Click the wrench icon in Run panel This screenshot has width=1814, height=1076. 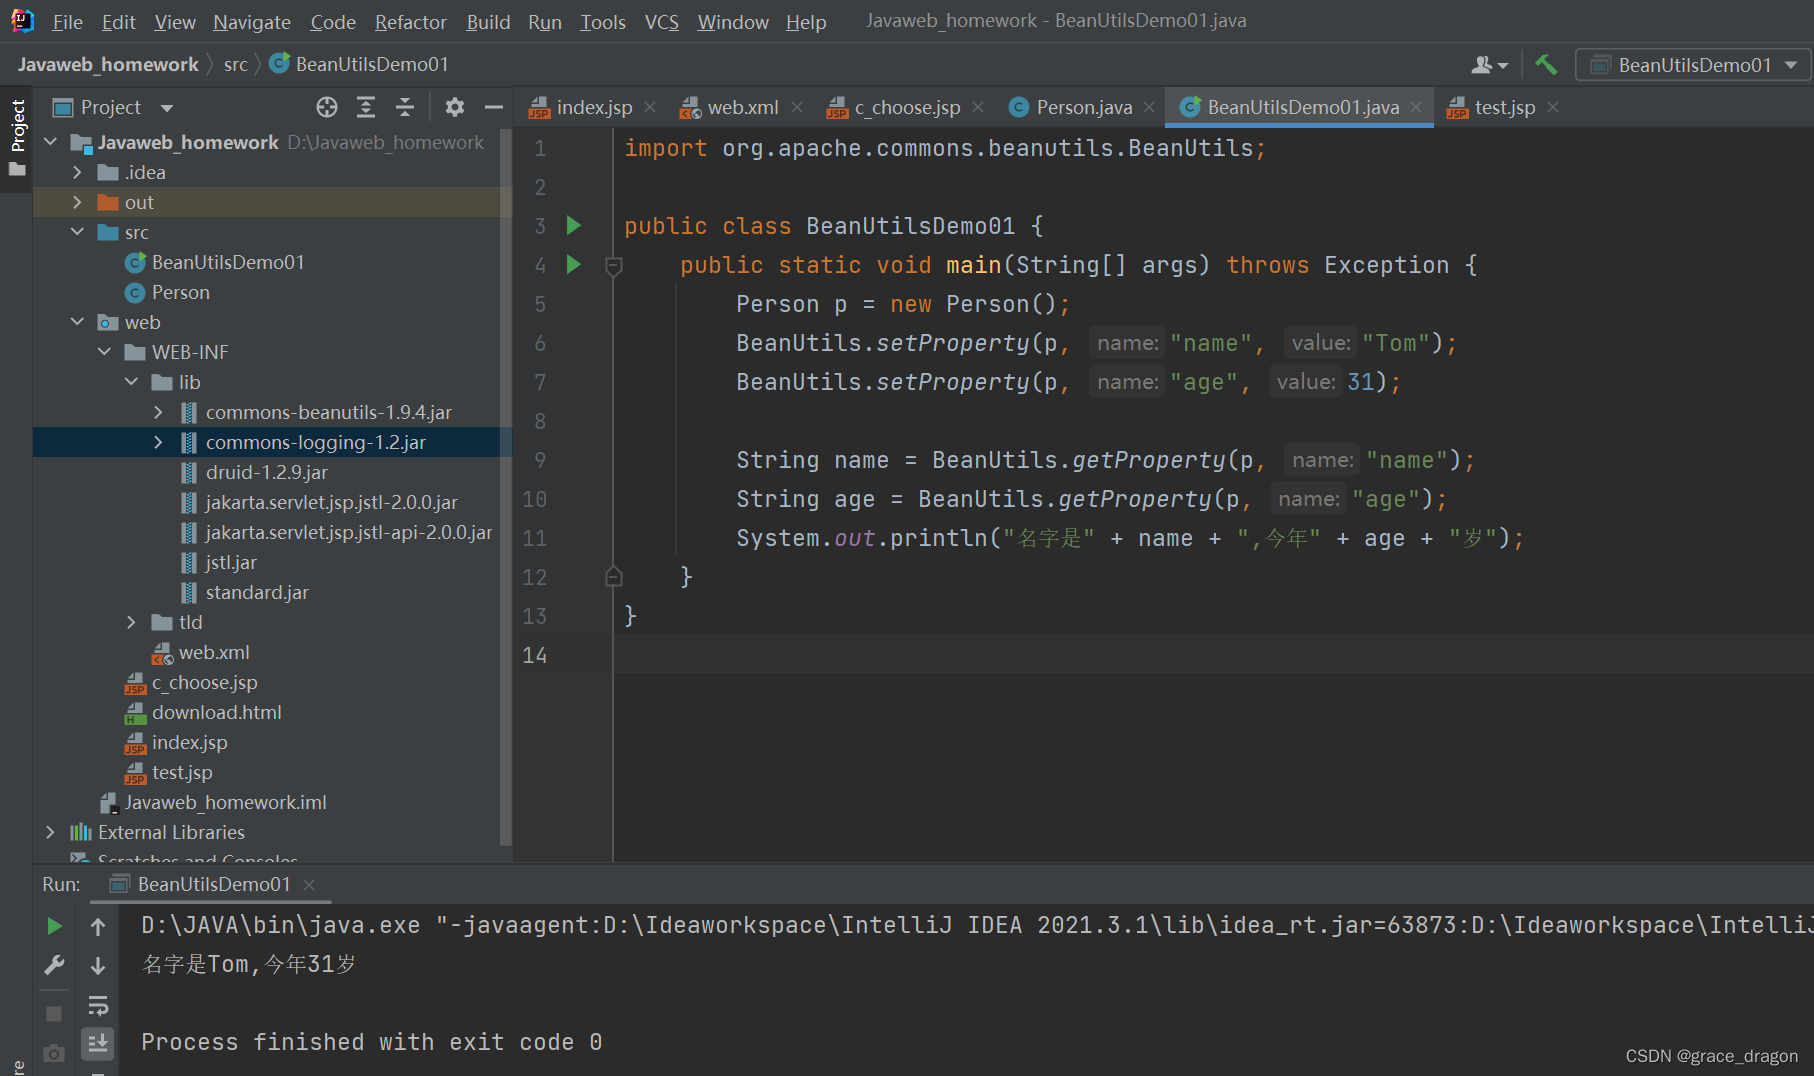(x=54, y=965)
